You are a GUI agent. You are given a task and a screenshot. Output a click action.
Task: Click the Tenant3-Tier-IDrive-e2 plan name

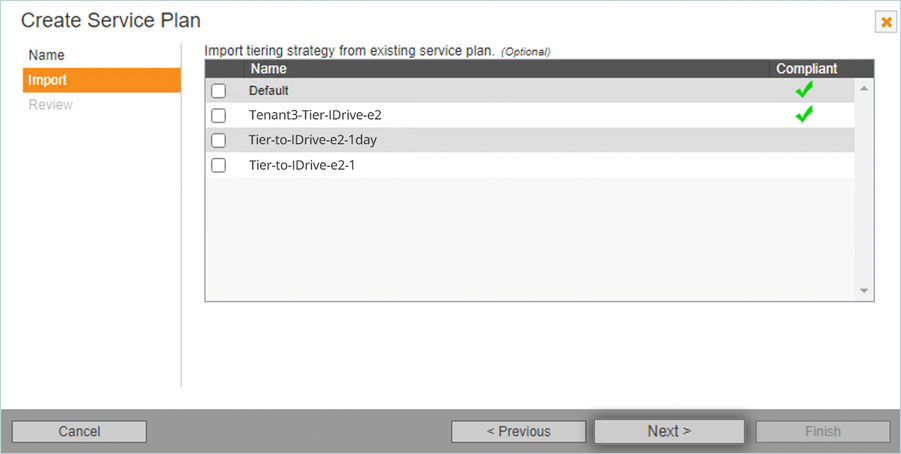pos(315,115)
